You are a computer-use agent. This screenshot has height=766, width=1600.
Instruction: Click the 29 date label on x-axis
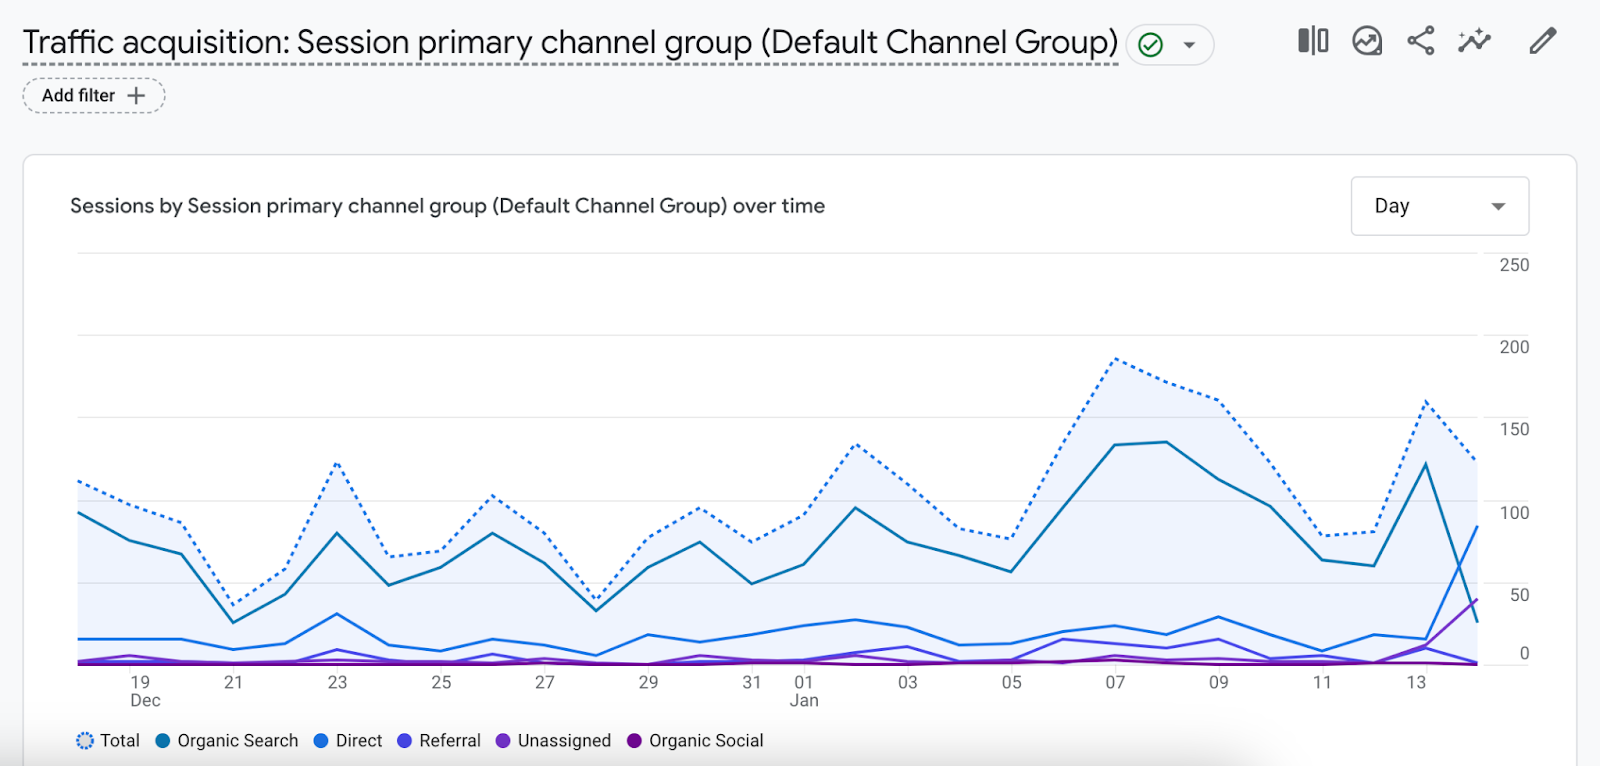coord(648,682)
